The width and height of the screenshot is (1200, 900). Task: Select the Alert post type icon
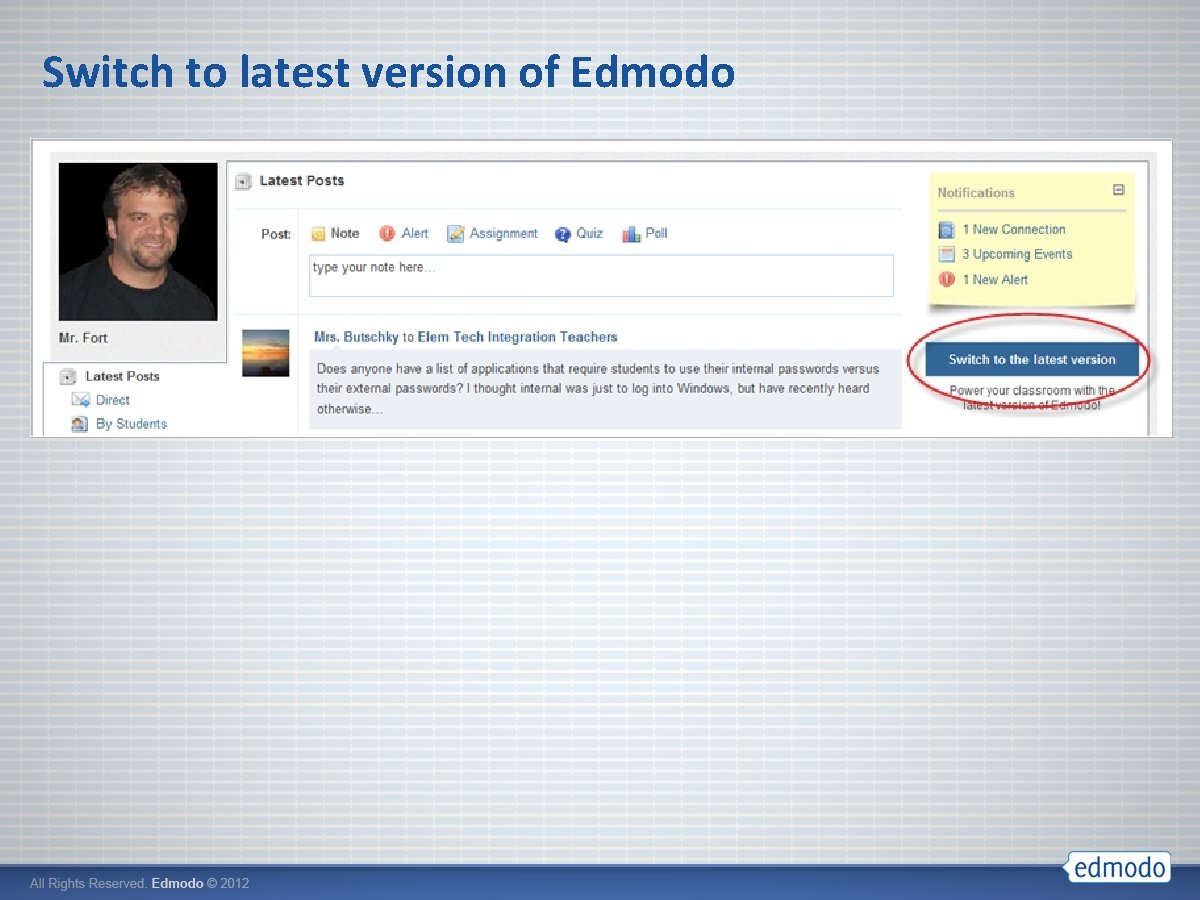387,233
